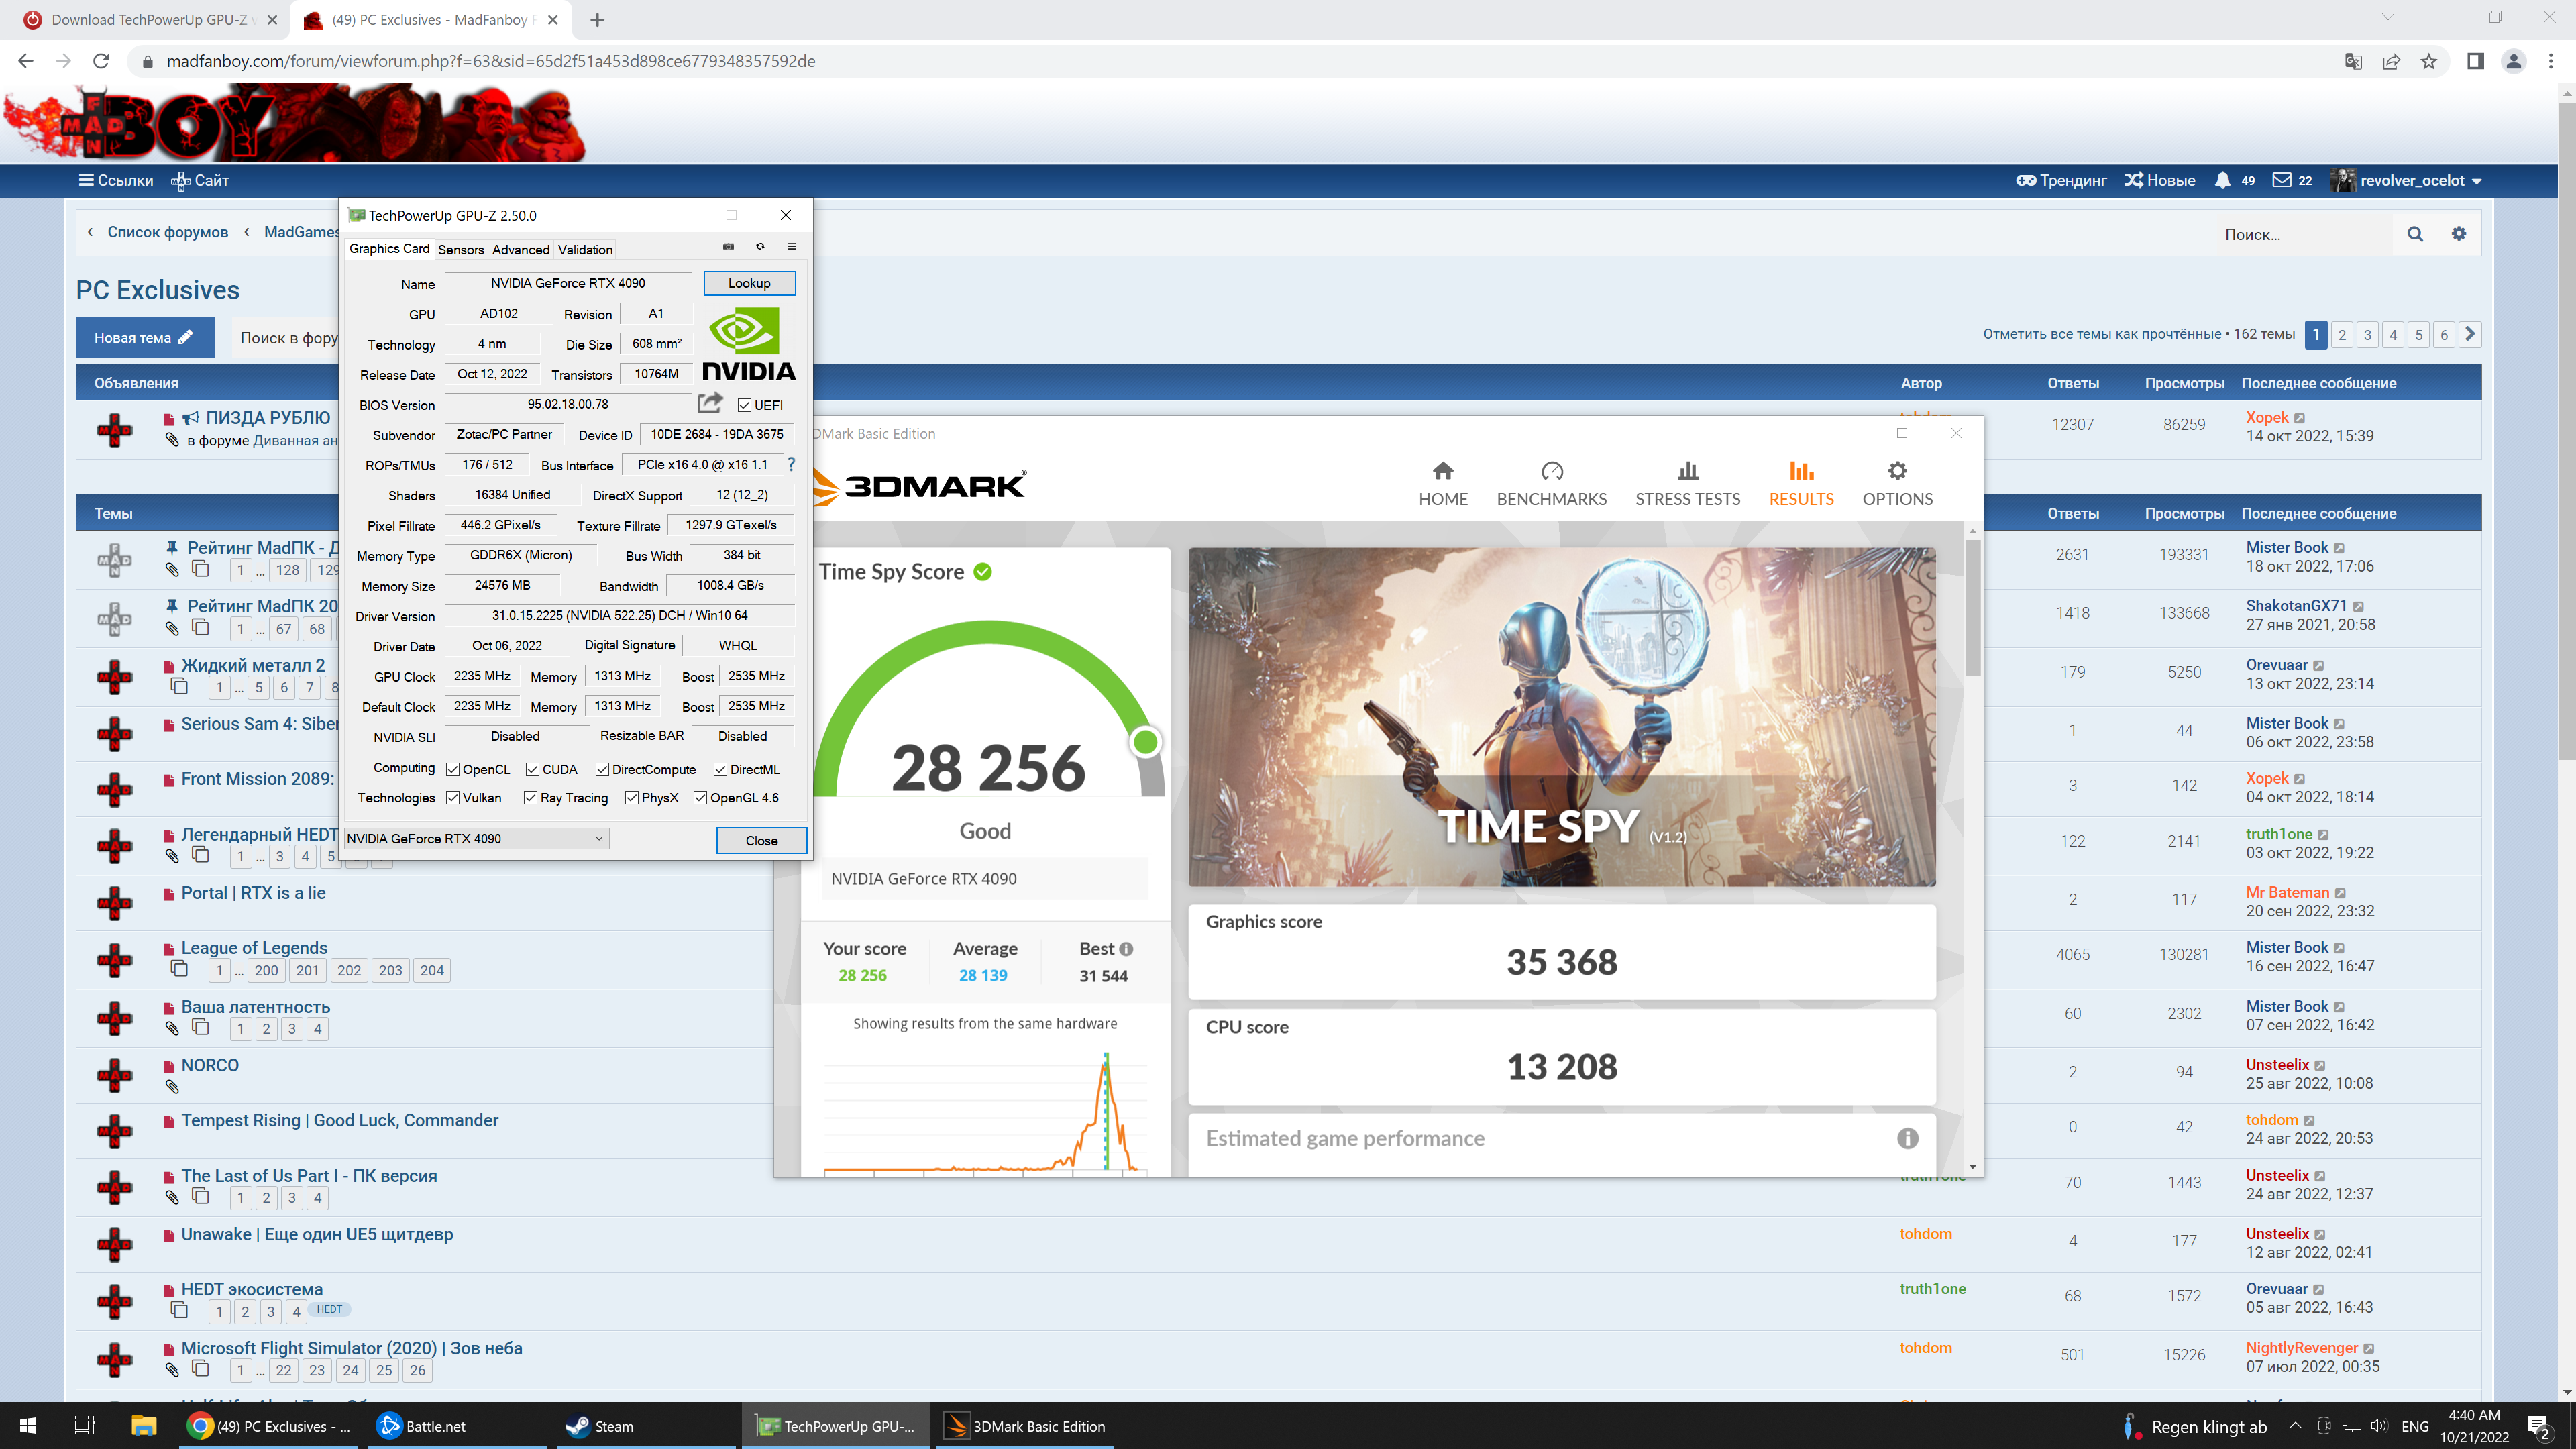
Task: Open the Ссылки links dropdown menu
Action: (116, 180)
